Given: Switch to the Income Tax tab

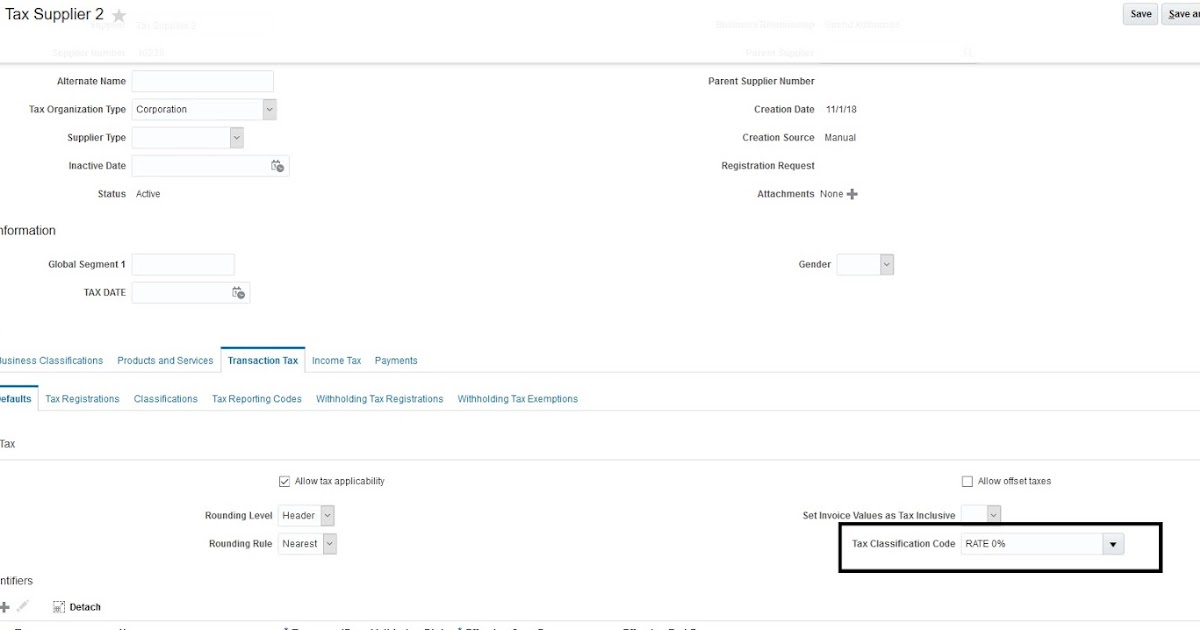Looking at the screenshot, I should 337,360.
